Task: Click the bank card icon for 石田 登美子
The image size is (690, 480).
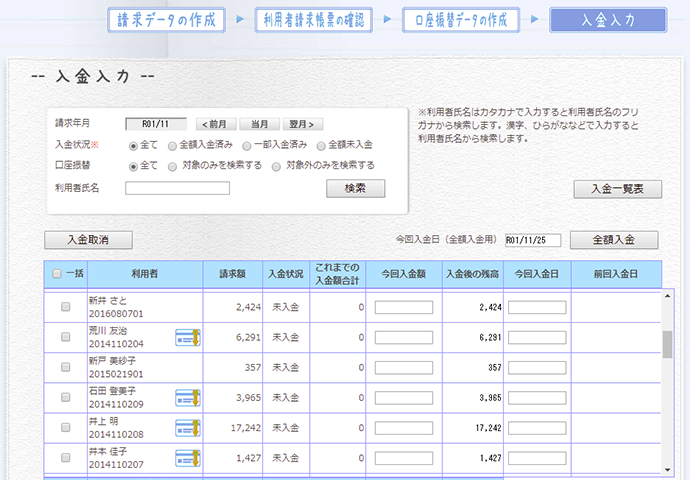Action: click(x=188, y=397)
